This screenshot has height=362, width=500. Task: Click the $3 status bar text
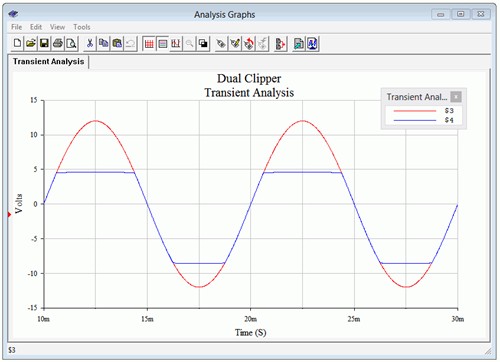click(12, 350)
